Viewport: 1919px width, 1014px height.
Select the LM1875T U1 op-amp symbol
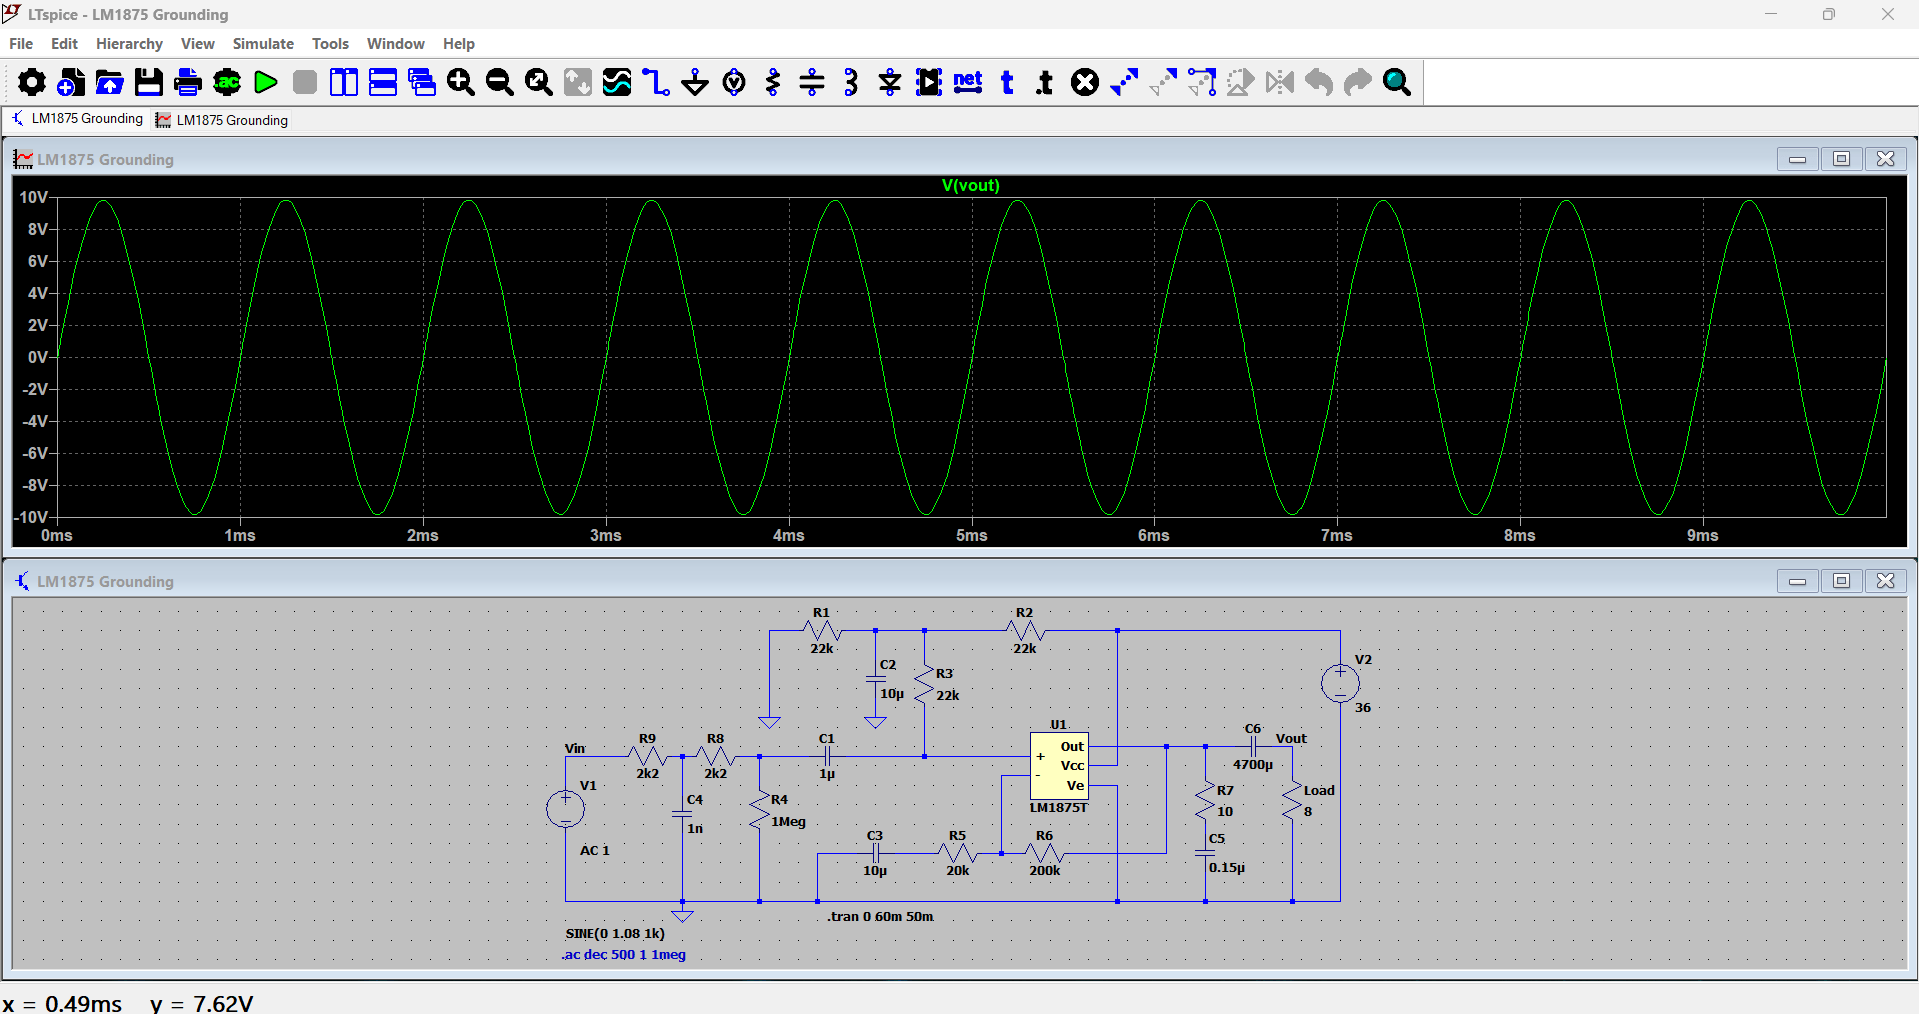tap(1059, 766)
